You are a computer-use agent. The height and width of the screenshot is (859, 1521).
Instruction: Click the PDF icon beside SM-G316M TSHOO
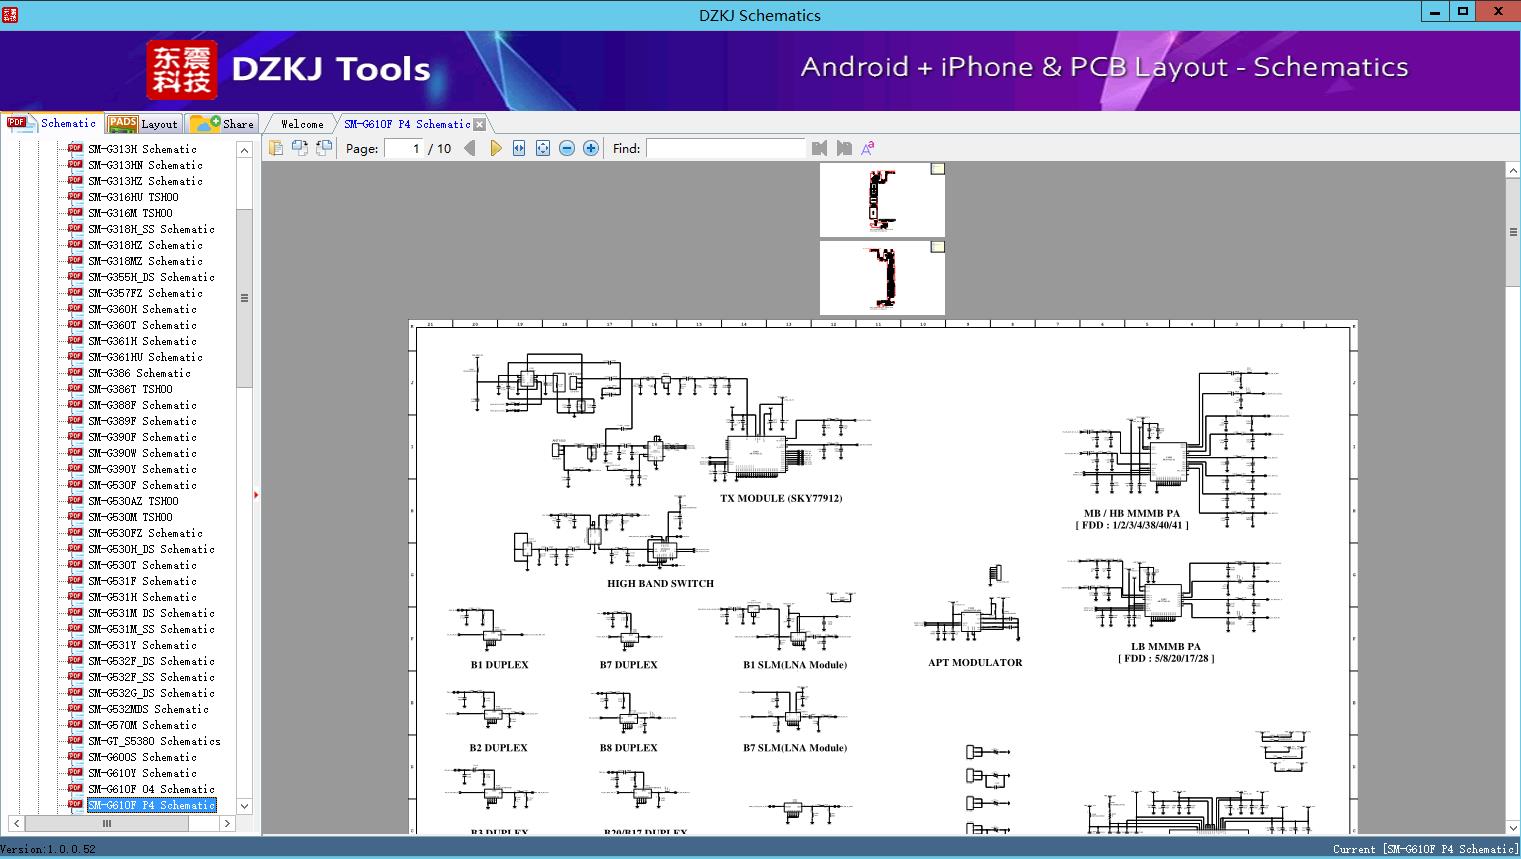click(75, 212)
